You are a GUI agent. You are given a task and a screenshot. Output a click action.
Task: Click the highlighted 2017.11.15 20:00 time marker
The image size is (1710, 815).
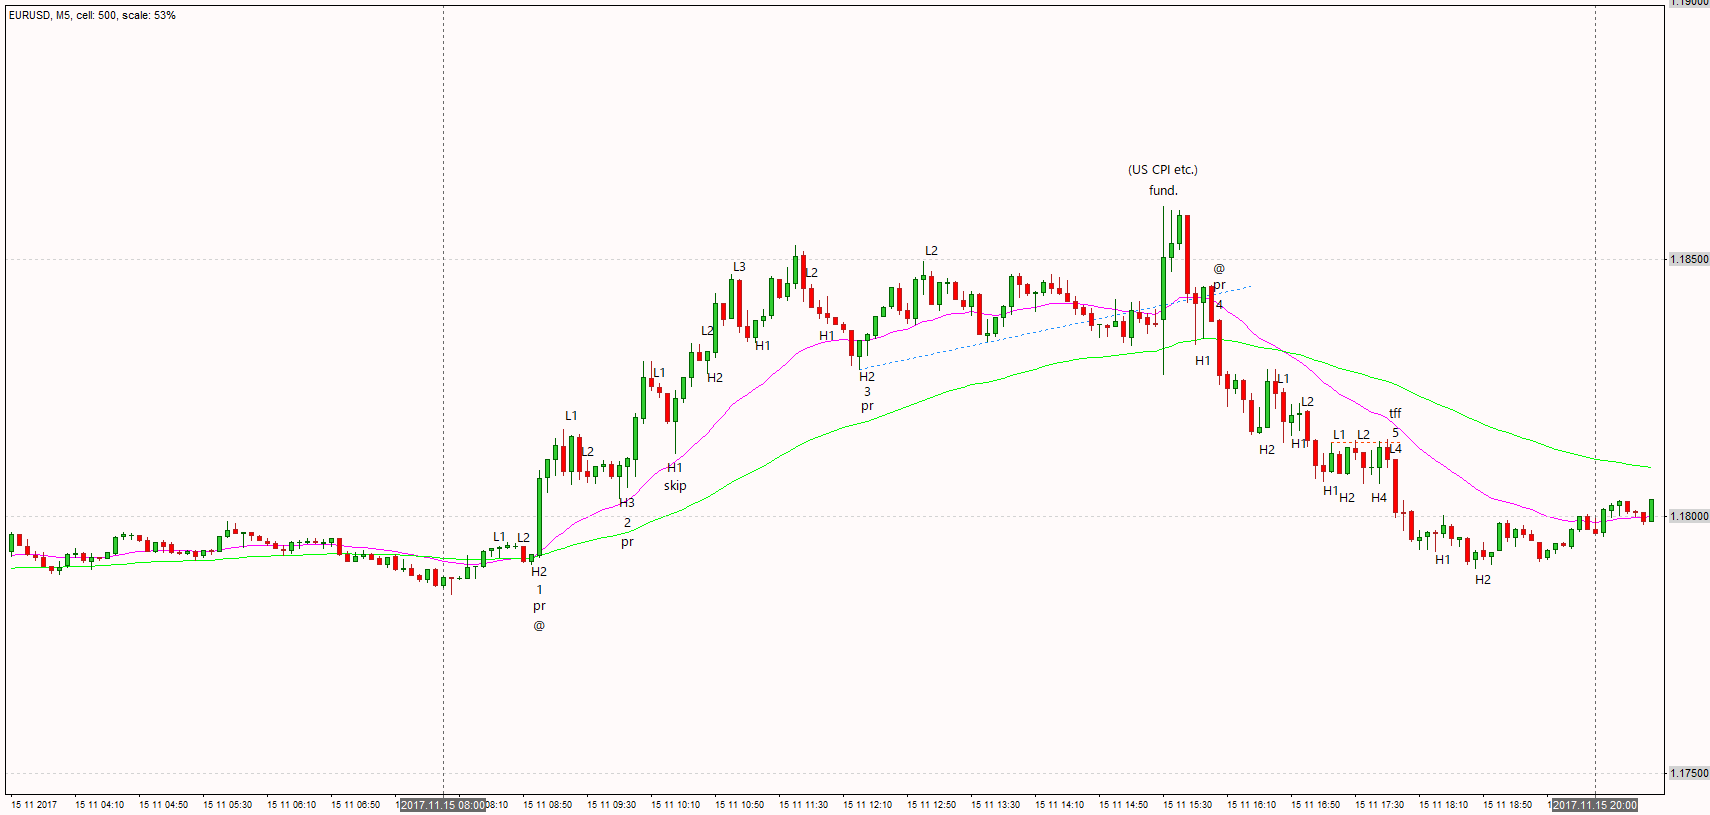pos(1595,805)
